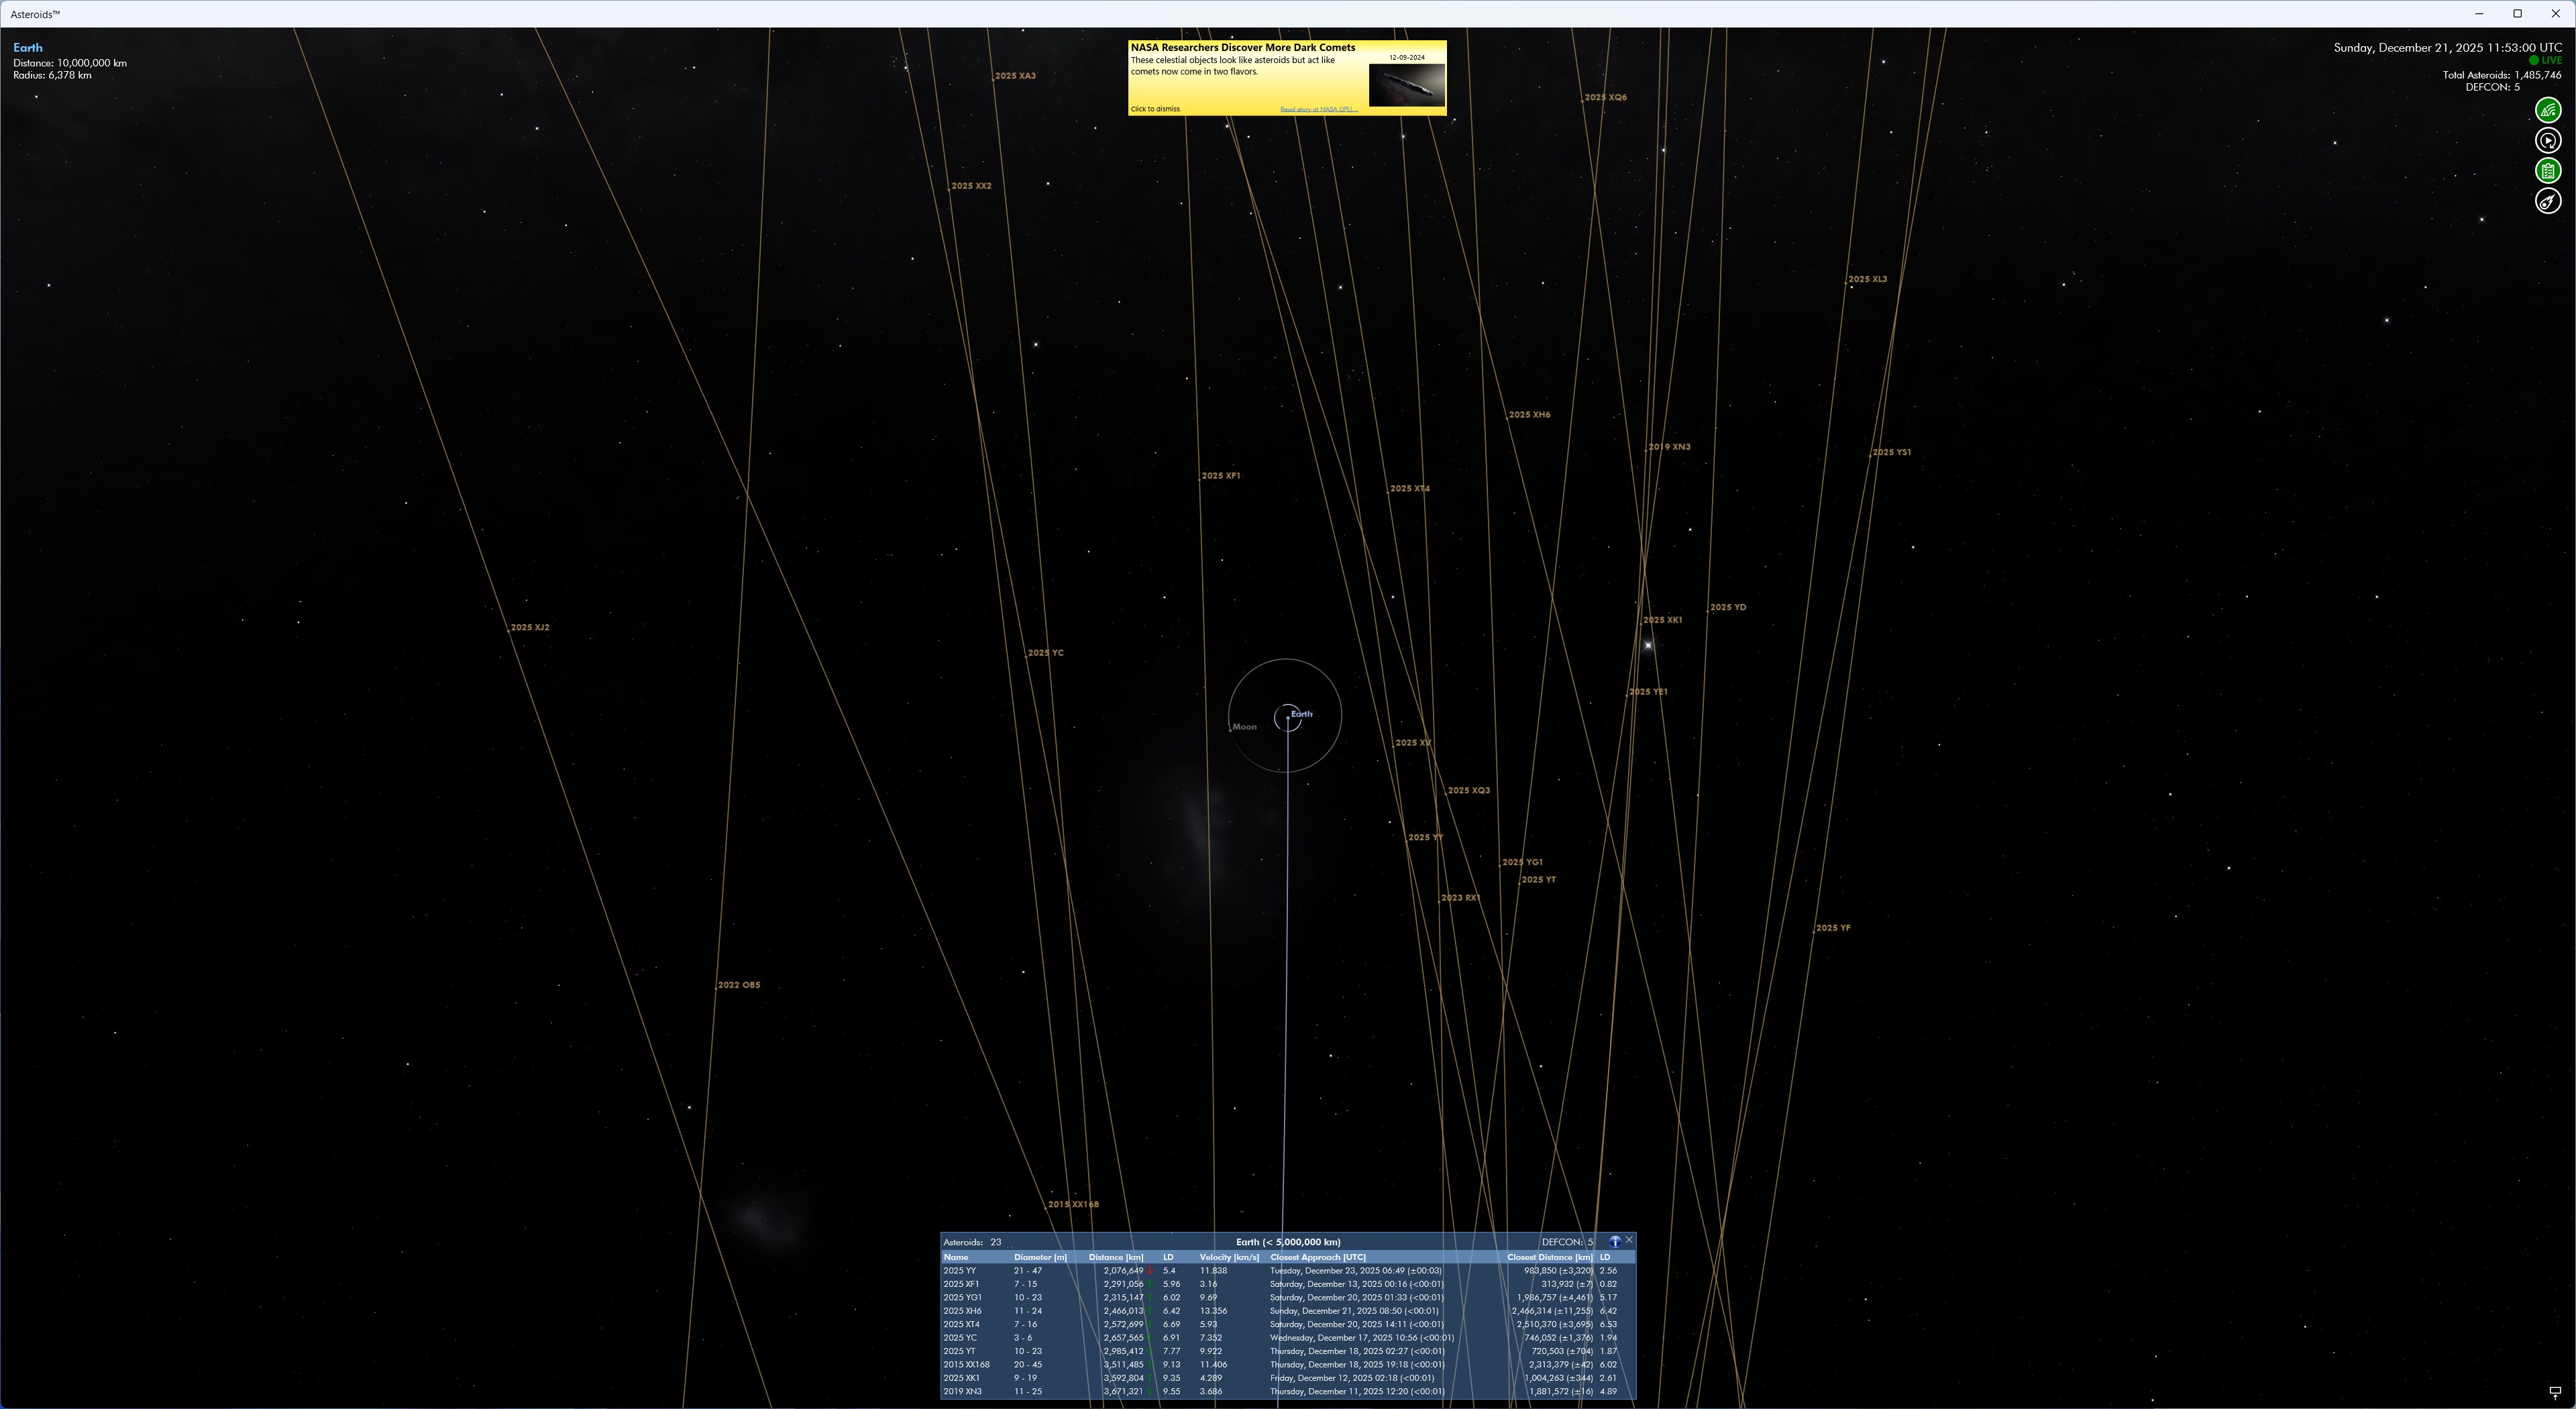Sort the asteroid table by Name
The width and height of the screenshot is (2576, 1409).
point(957,1258)
